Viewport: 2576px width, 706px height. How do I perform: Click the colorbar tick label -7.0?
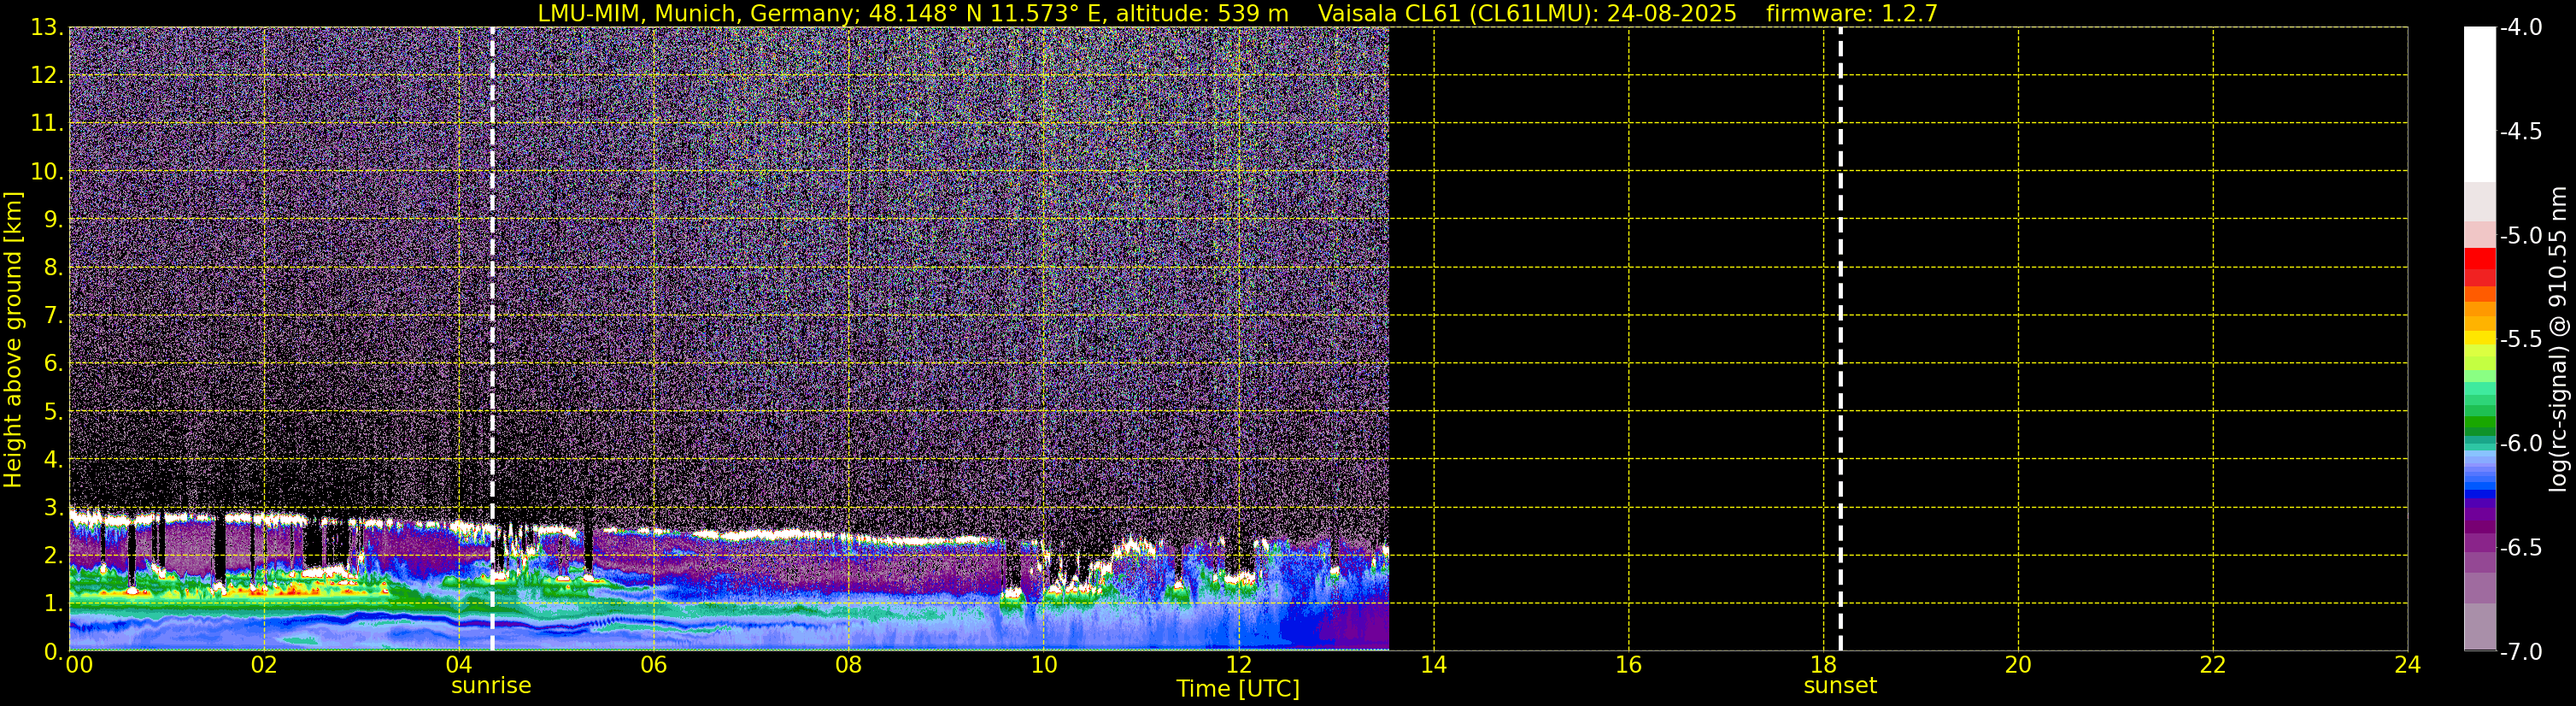tap(2520, 651)
